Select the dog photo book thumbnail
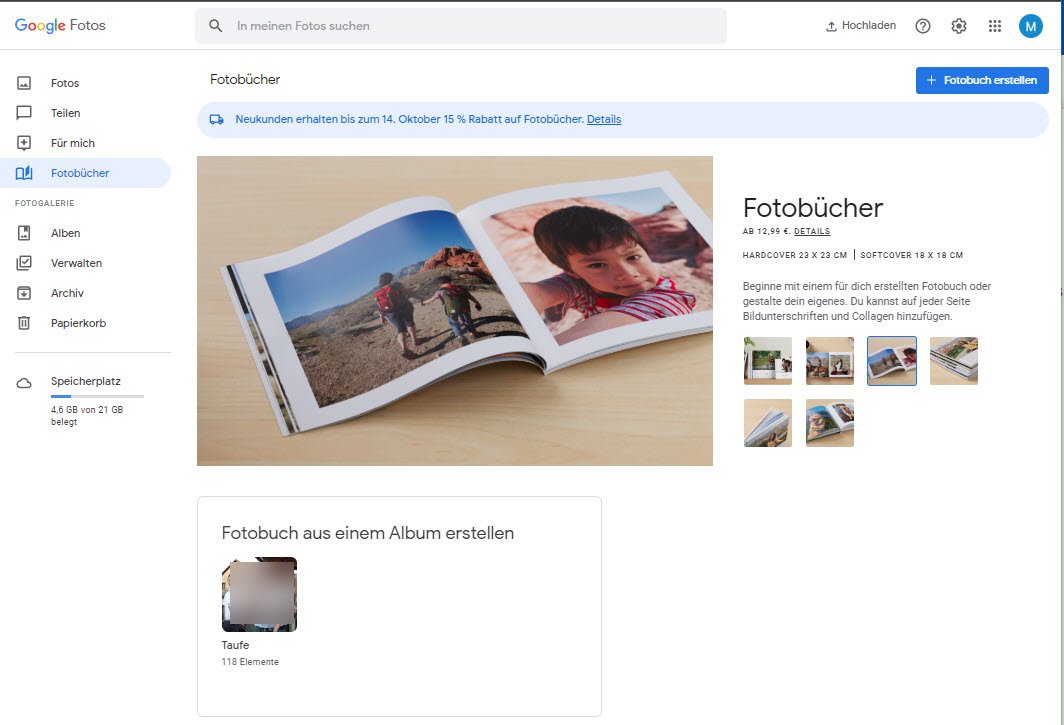1064x725 pixels. tap(830, 423)
